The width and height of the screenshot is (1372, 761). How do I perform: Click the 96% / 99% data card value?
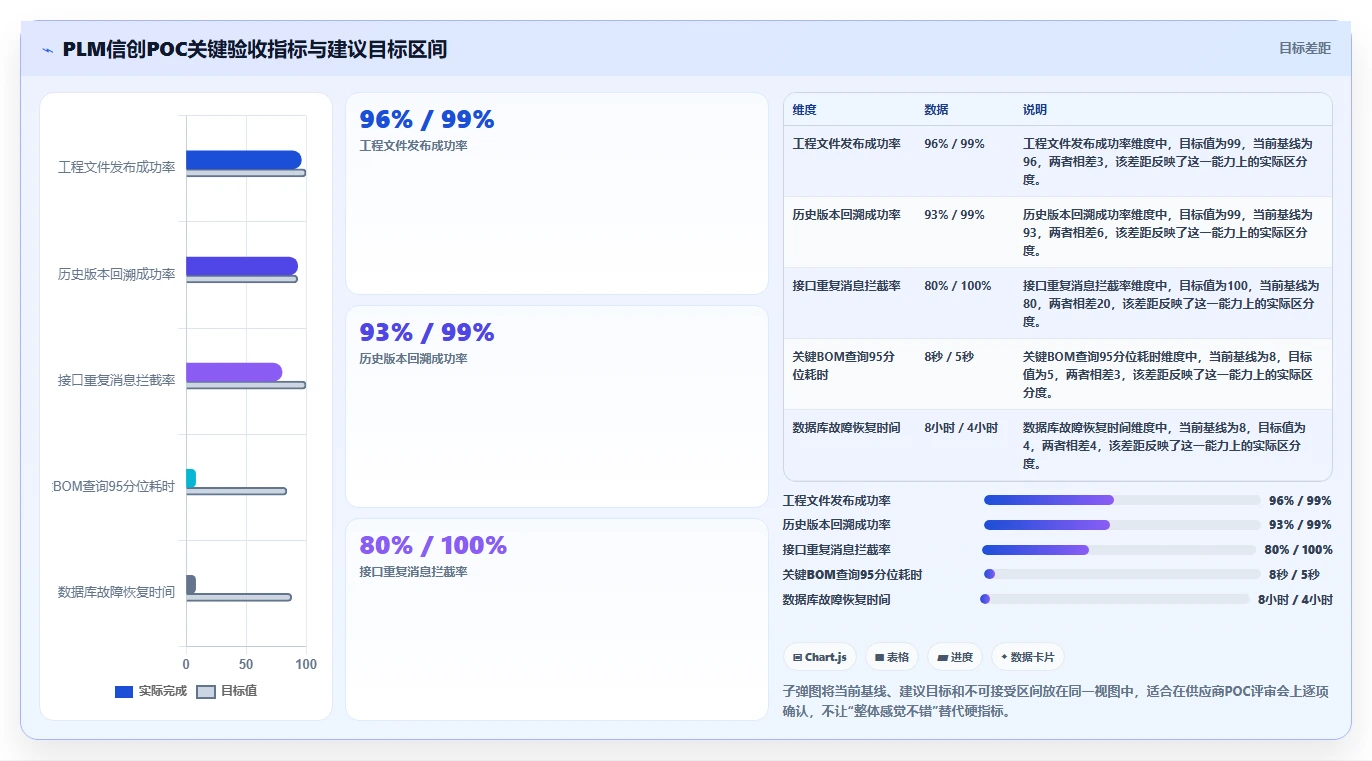click(427, 120)
